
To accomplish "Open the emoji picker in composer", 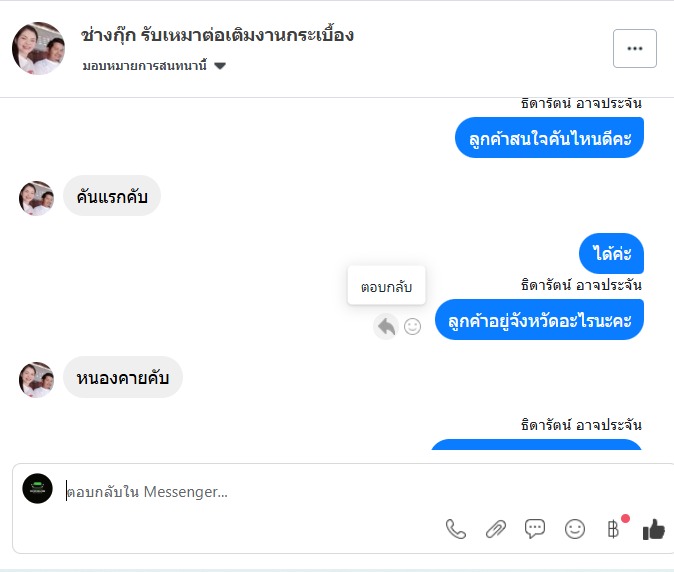I will [575, 529].
